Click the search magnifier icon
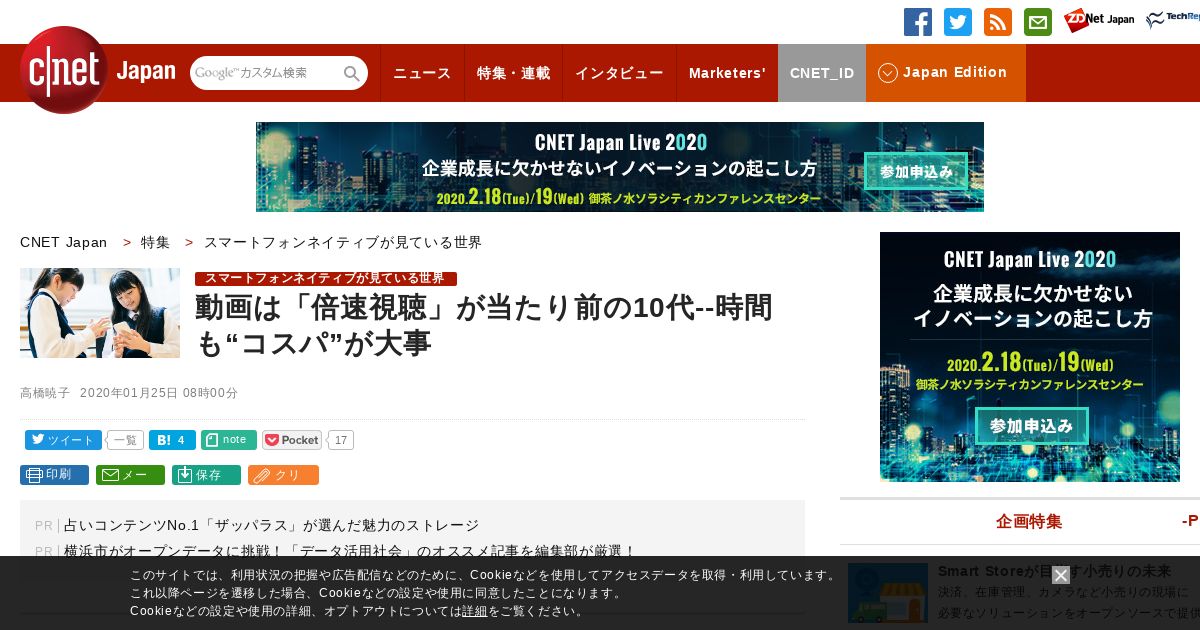This screenshot has height=630, width=1200. click(352, 73)
